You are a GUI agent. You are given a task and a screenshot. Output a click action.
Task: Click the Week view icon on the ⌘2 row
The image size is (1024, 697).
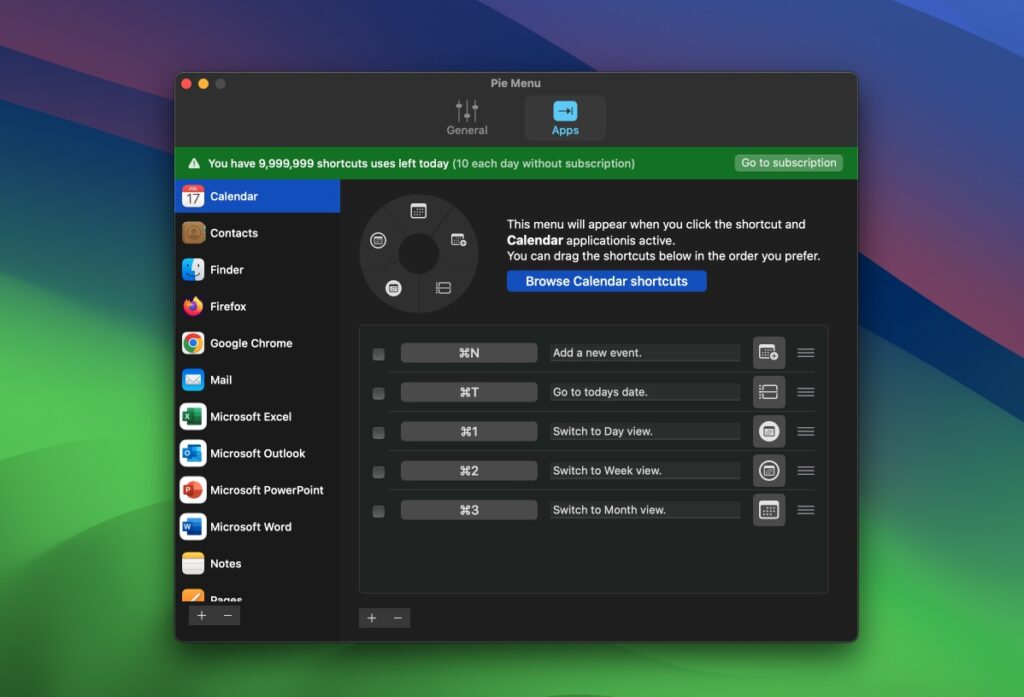click(x=768, y=470)
